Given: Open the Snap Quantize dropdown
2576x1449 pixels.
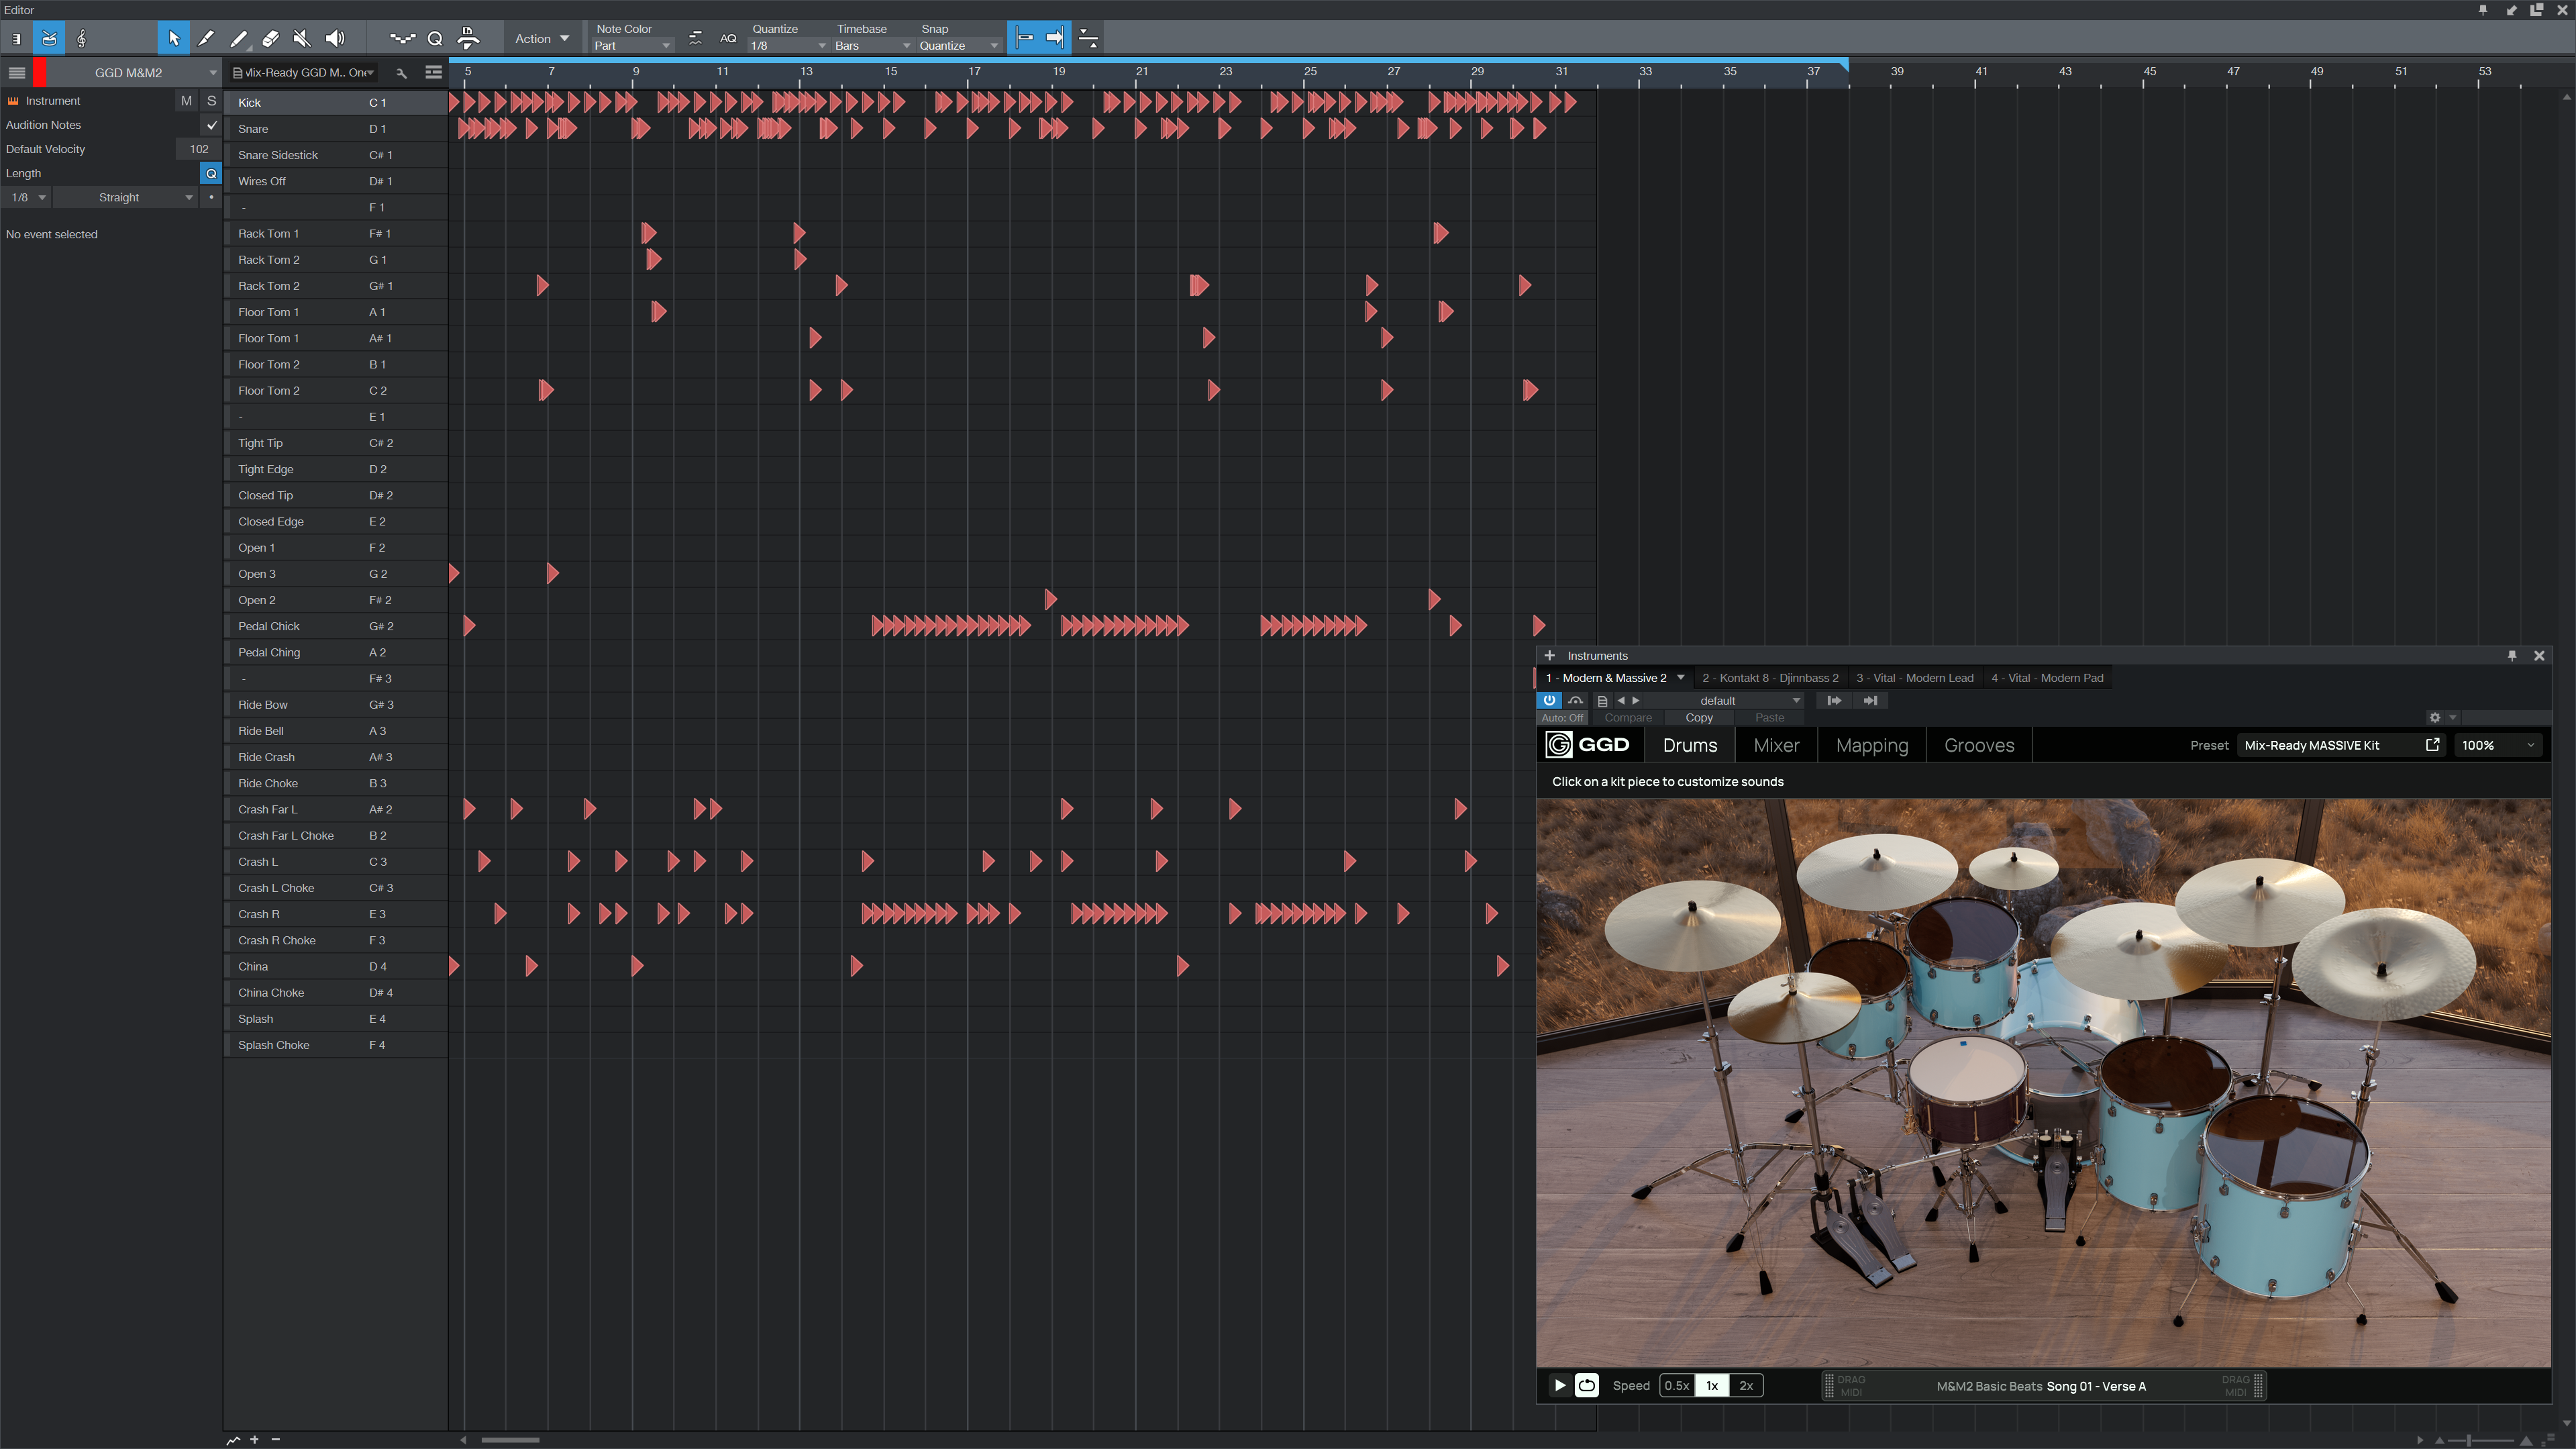Looking at the screenshot, I should 958,46.
